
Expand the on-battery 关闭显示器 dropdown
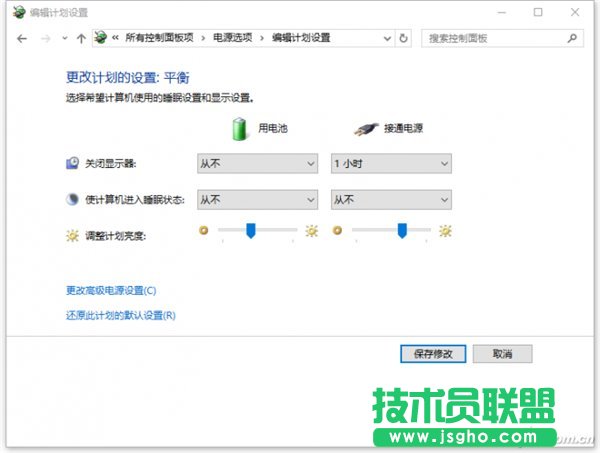[257, 164]
